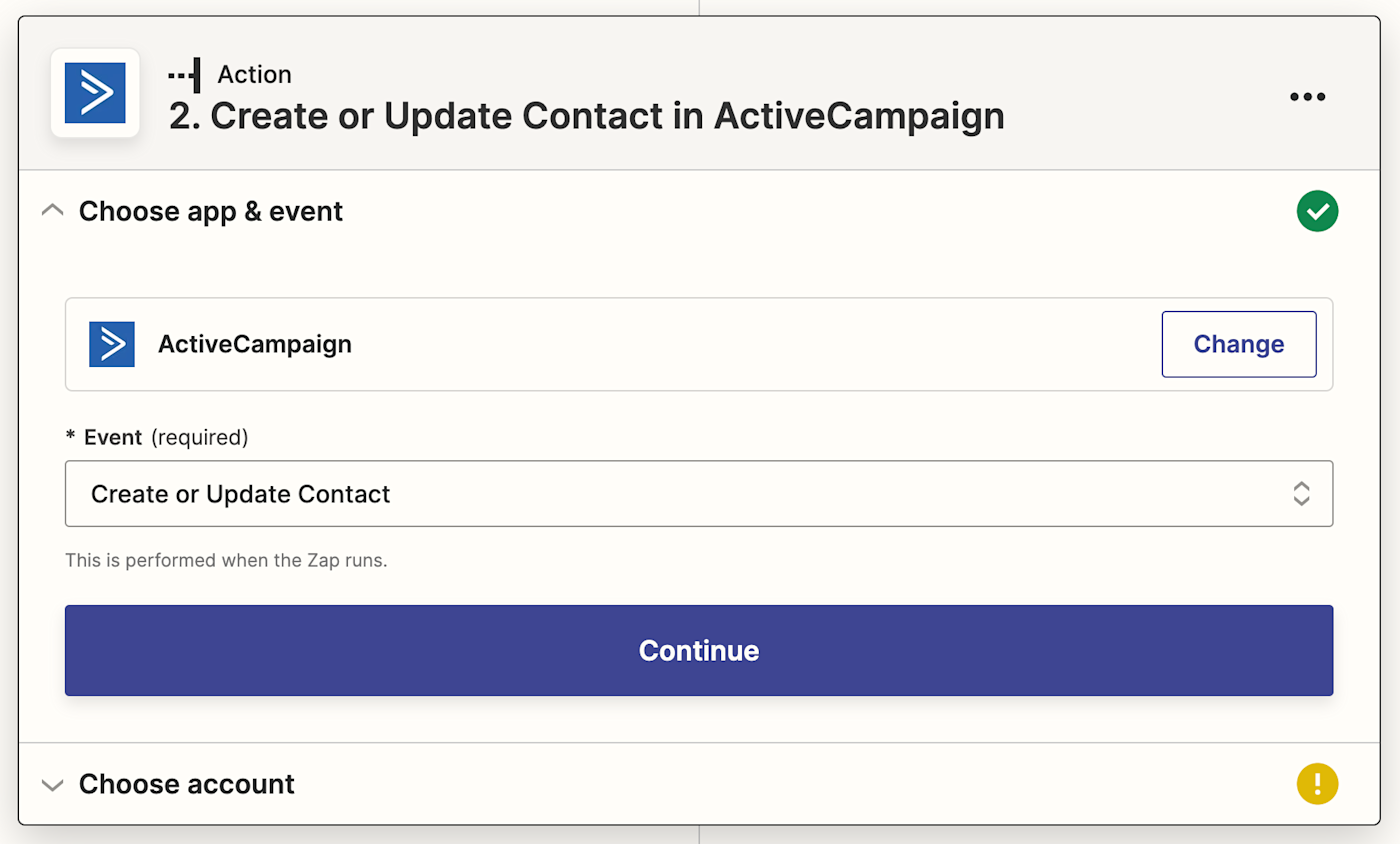
Task: Click the yellow warning icon for Choose account
Action: coord(1317,784)
